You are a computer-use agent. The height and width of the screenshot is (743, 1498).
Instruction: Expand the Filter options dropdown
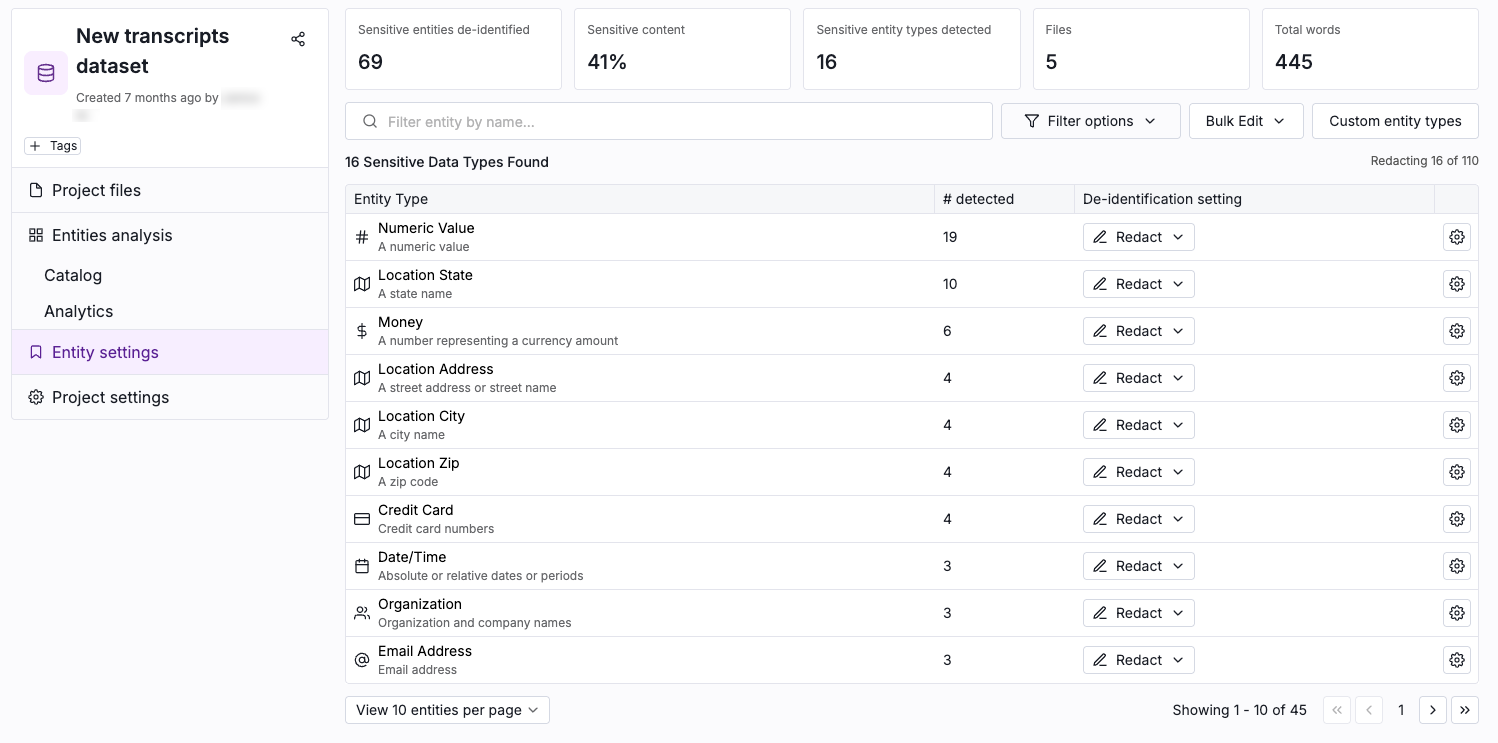click(1090, 121)
